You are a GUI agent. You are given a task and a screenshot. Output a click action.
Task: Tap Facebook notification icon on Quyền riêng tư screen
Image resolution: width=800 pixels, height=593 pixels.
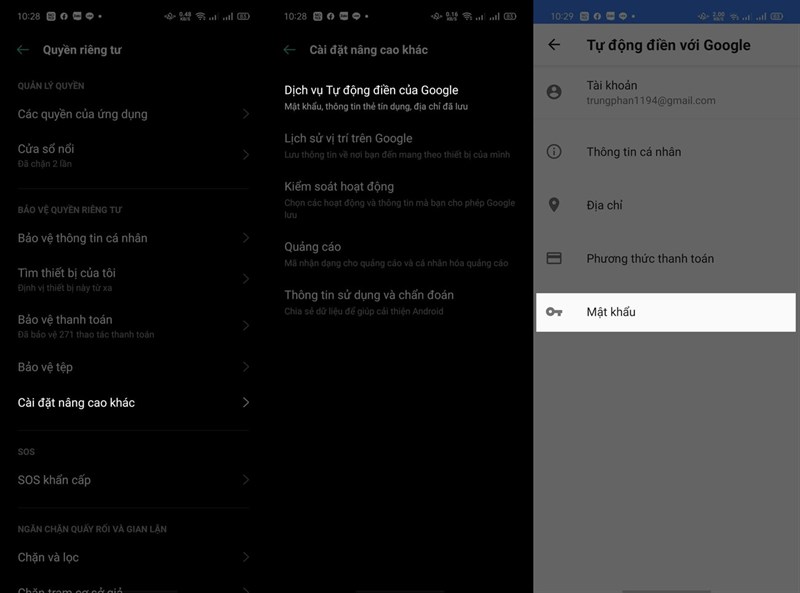[64, 16]
